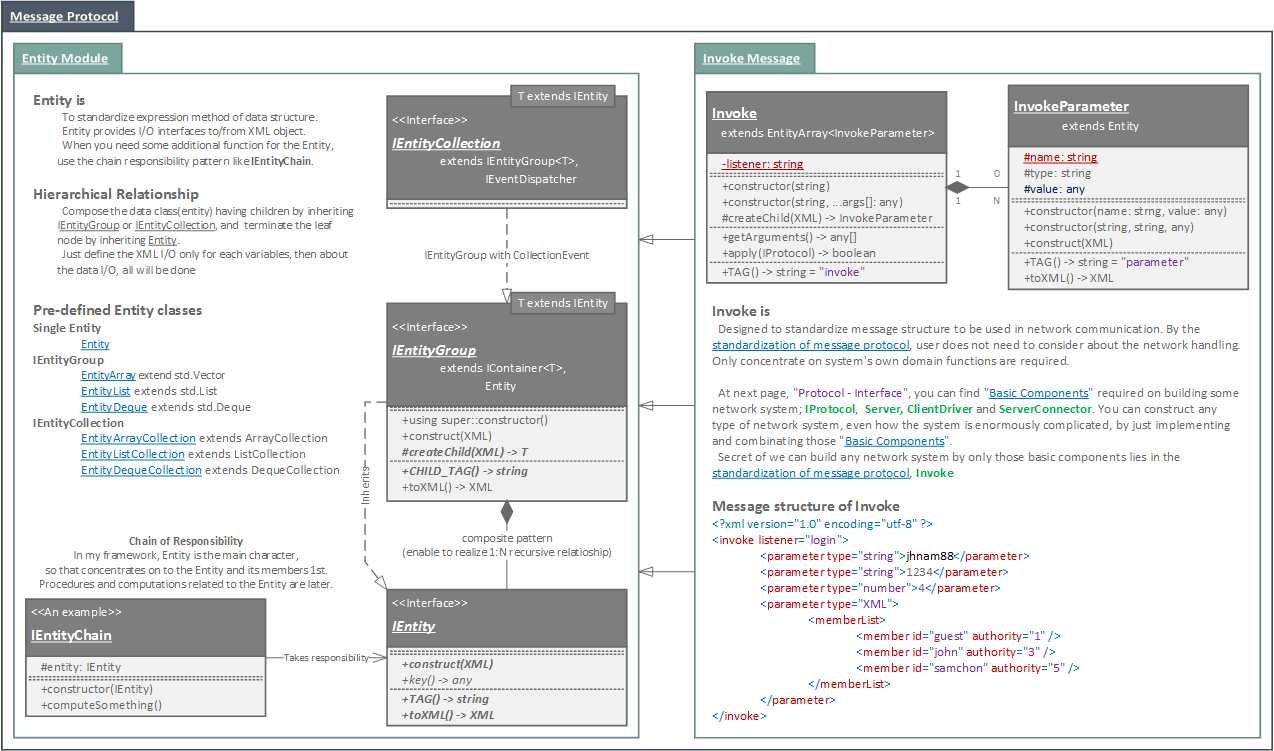The height and width of the screenshot is (751, 1274).
Task: Select the IEntityGroup class title
Action: click(434, 350)
